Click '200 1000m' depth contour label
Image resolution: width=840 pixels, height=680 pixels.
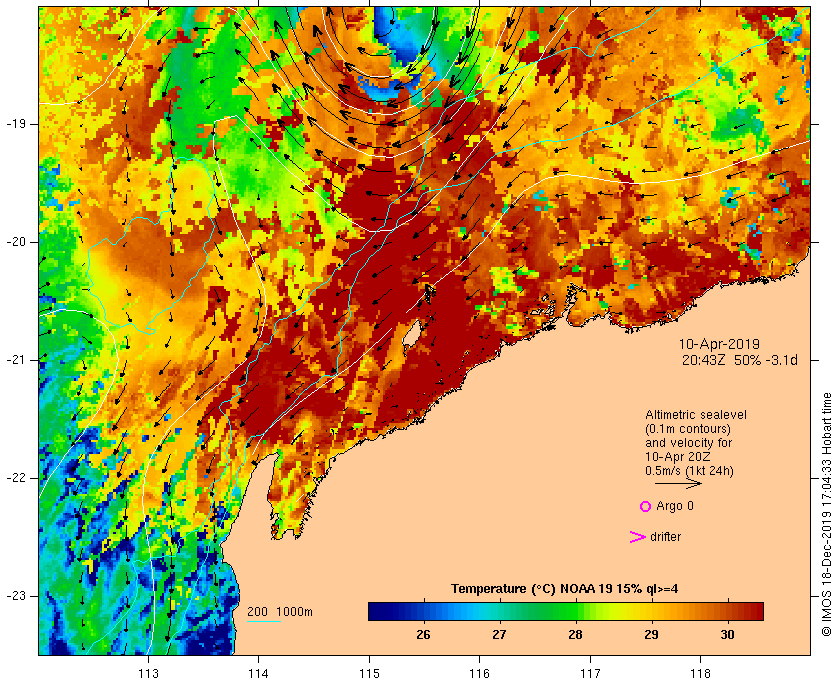[x=280, y=612]
